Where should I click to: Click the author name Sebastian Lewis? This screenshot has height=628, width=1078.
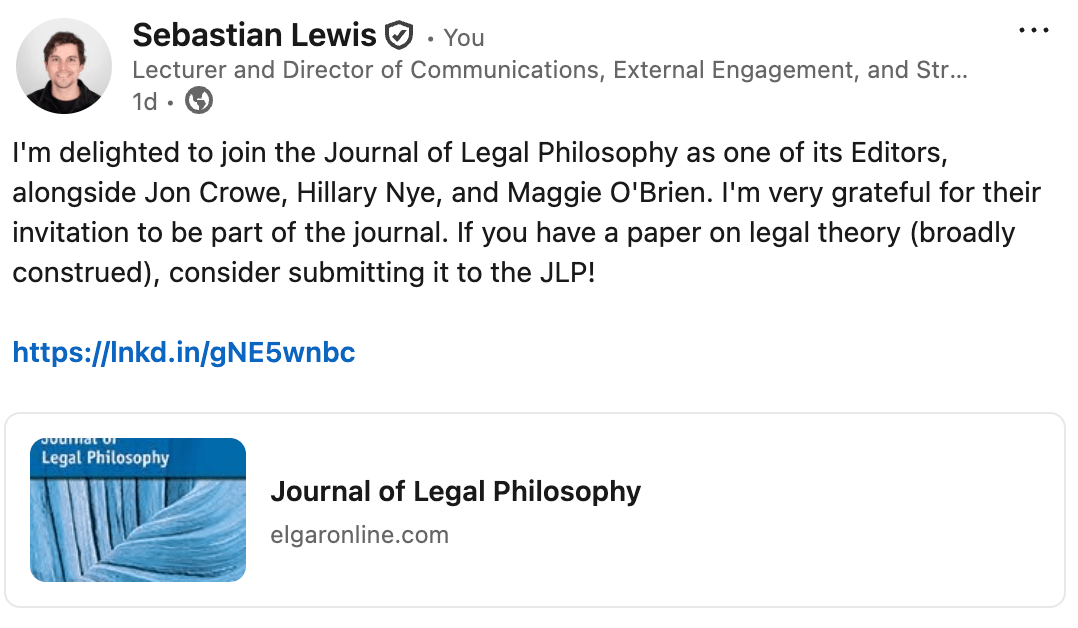pos(257,36)
